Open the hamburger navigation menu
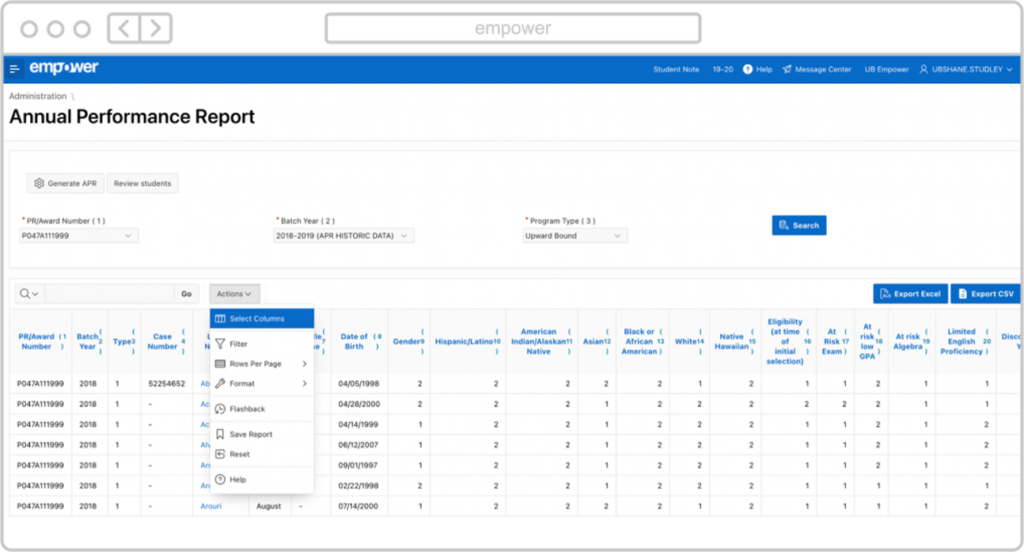The height and width of the screenshot is (552, 1024). tap(15, 69)
